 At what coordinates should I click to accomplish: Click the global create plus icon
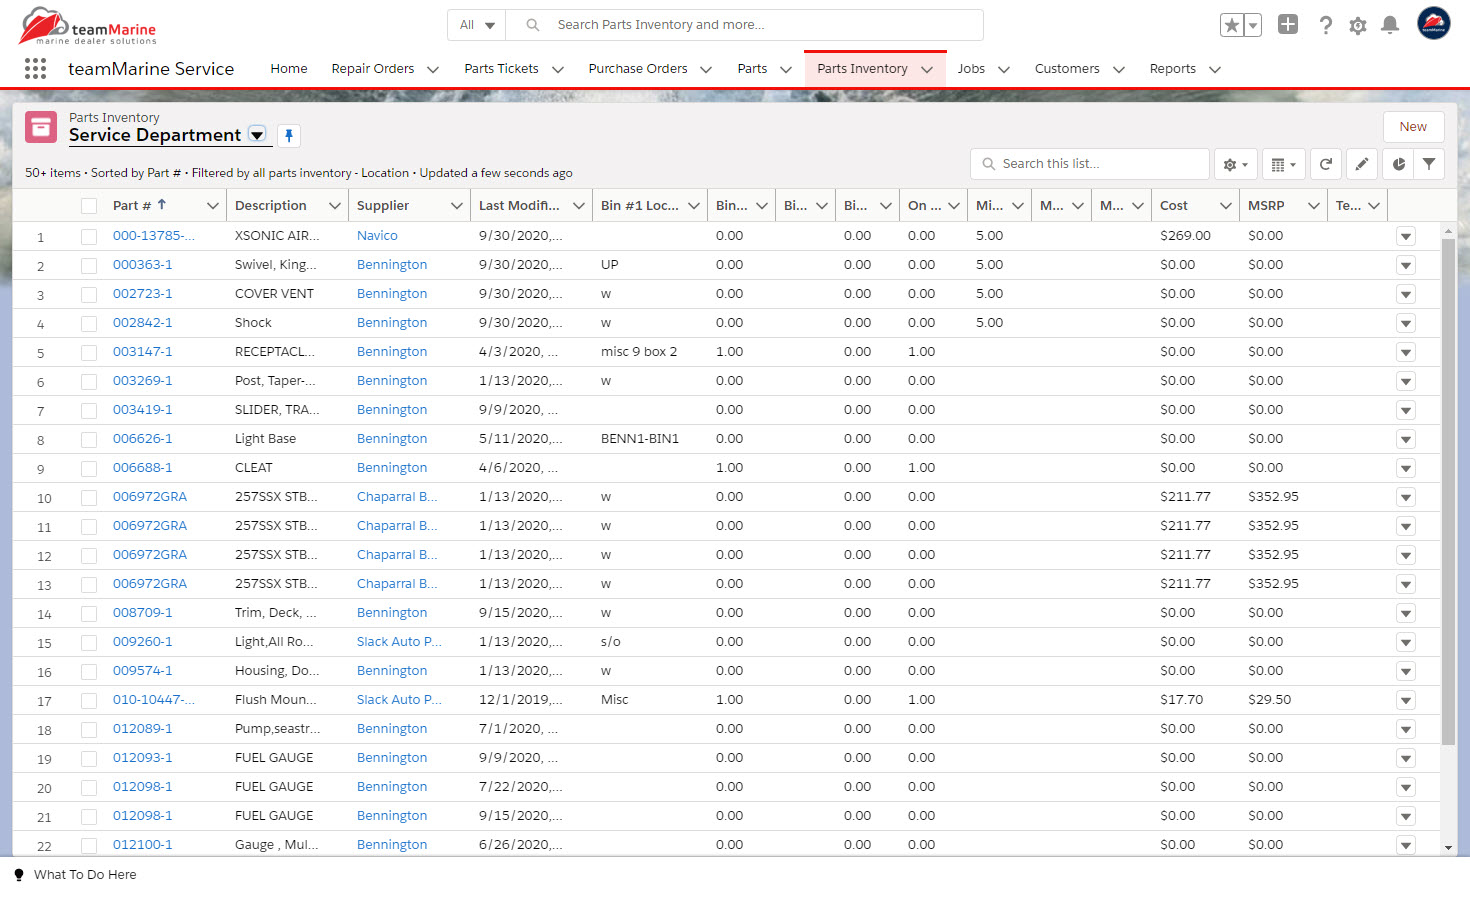coord(1288,25)
